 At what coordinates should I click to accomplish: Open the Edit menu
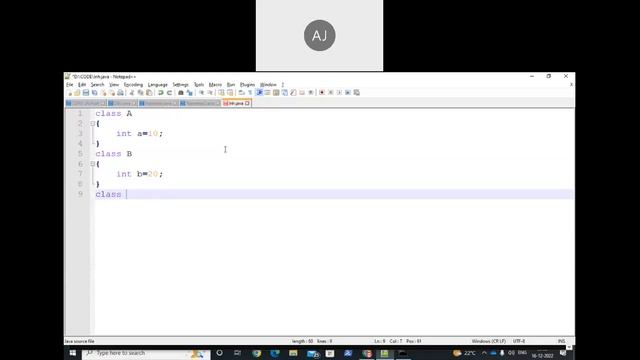[x=82, y=84]
